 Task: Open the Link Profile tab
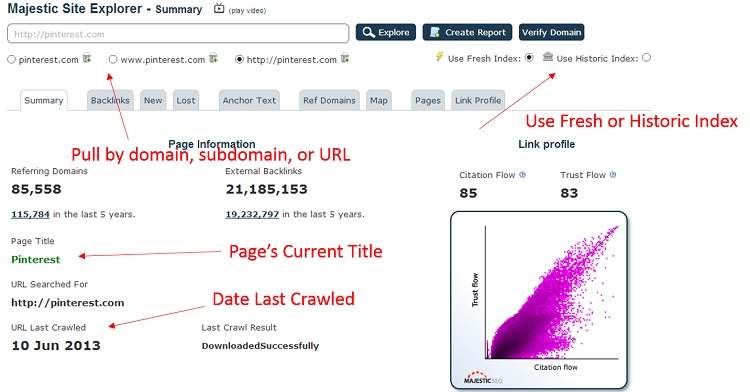click(478, 100)
